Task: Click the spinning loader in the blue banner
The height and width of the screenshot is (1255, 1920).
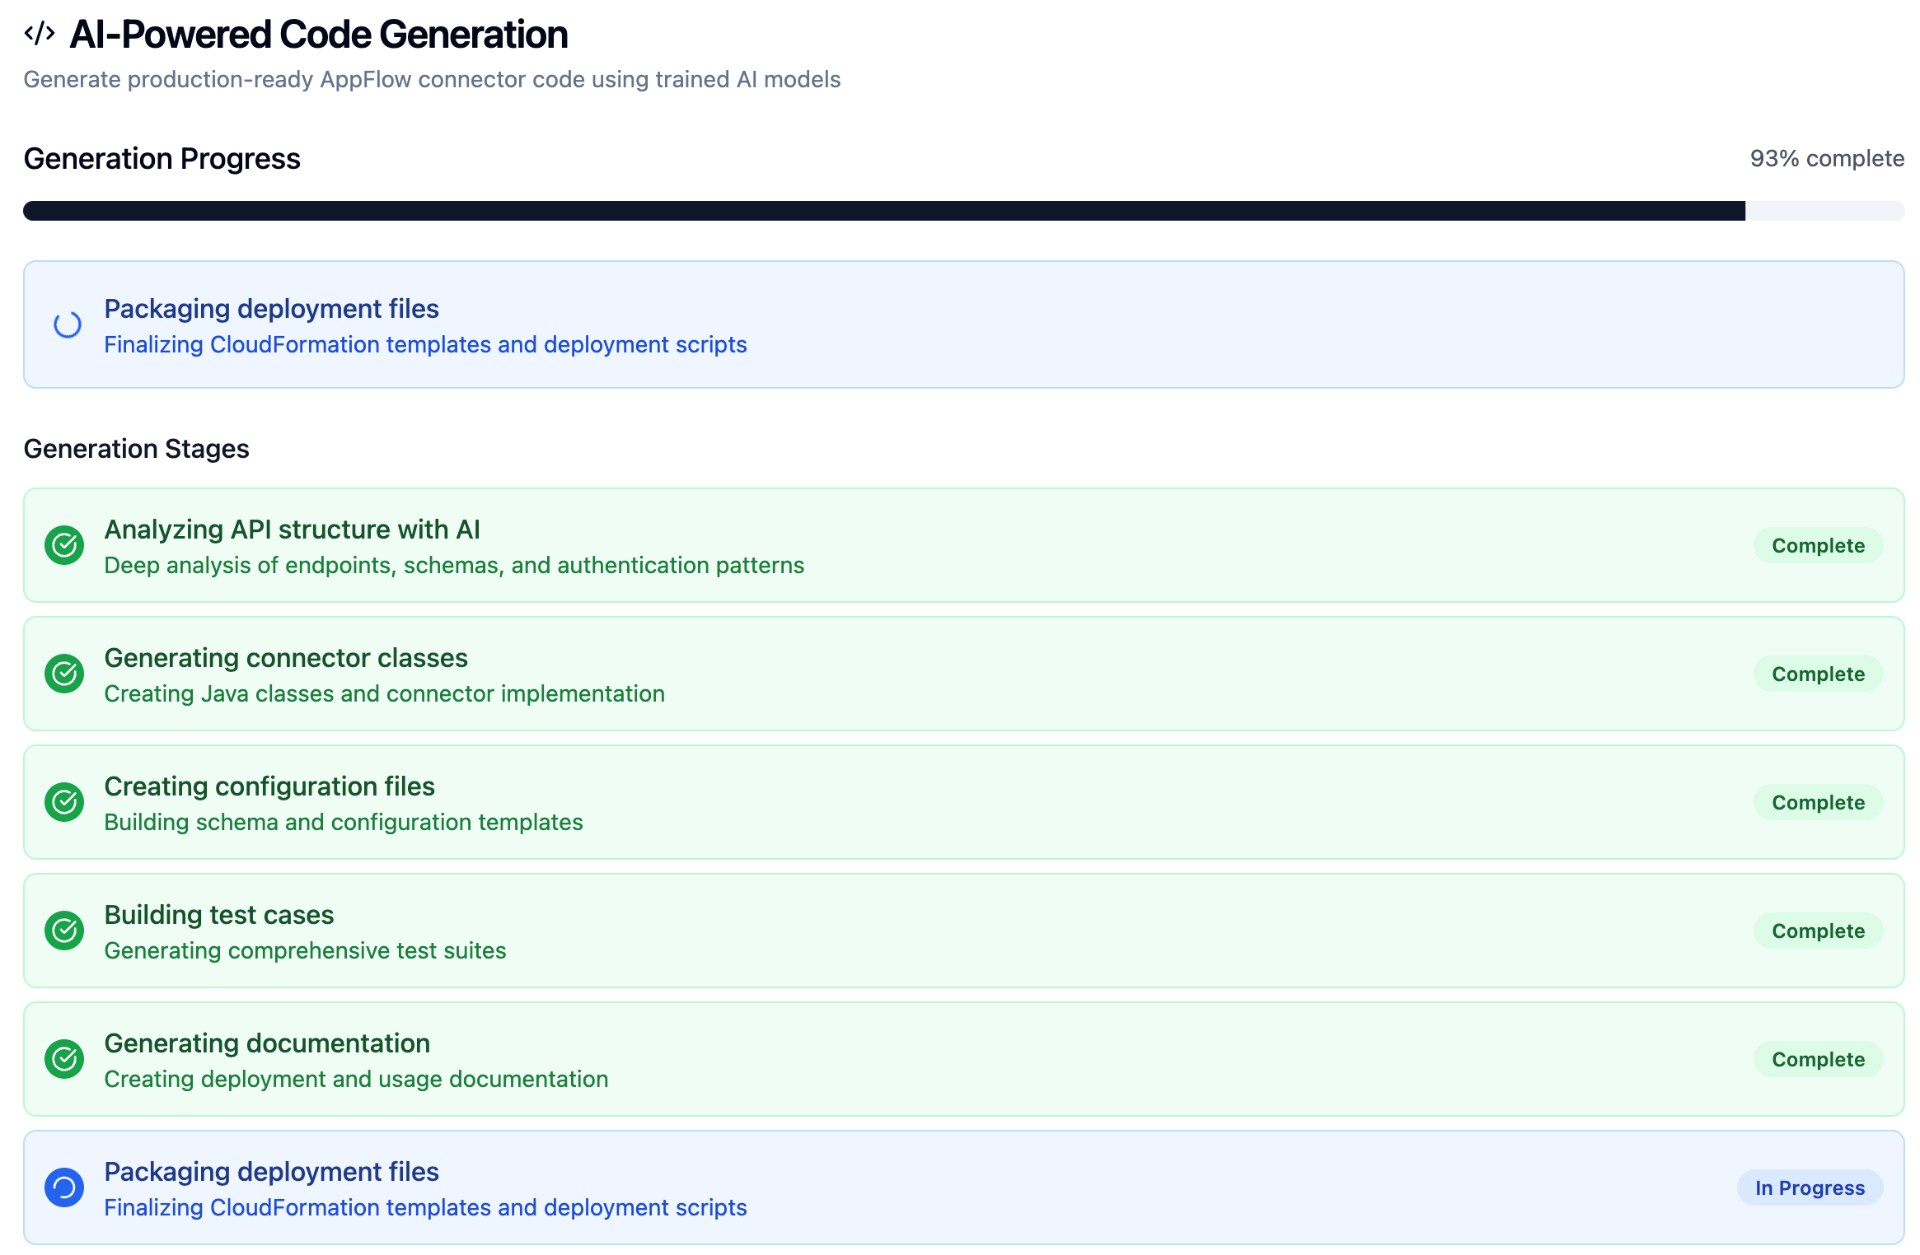Action: coord(66,324)
